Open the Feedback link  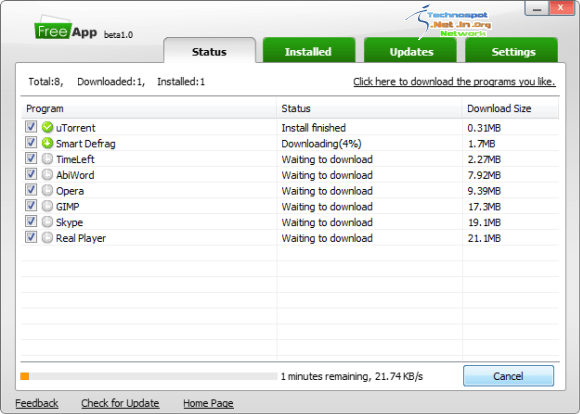(x=37, y=403)
